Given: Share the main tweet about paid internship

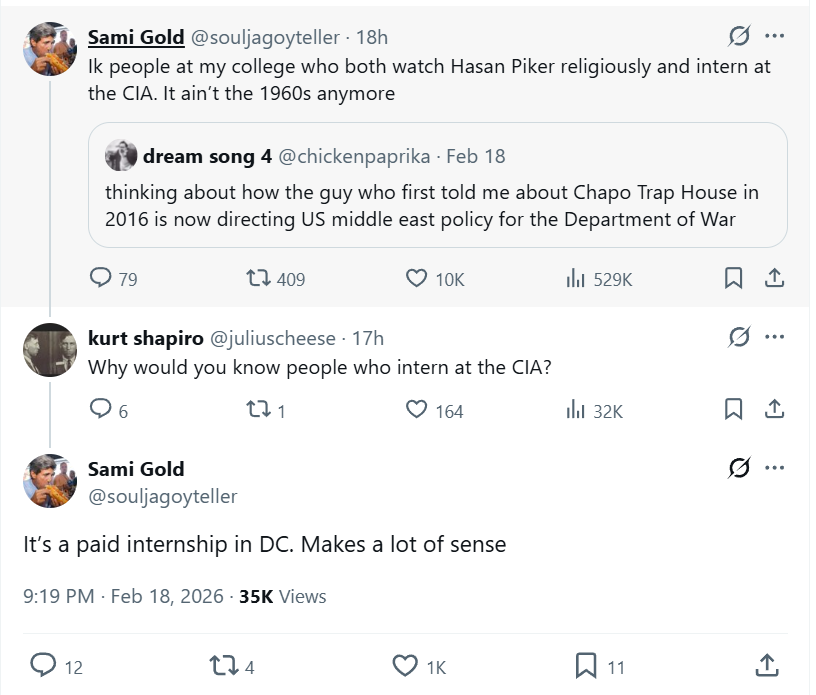Looking at the screenshot, I should tap(767, 665).
